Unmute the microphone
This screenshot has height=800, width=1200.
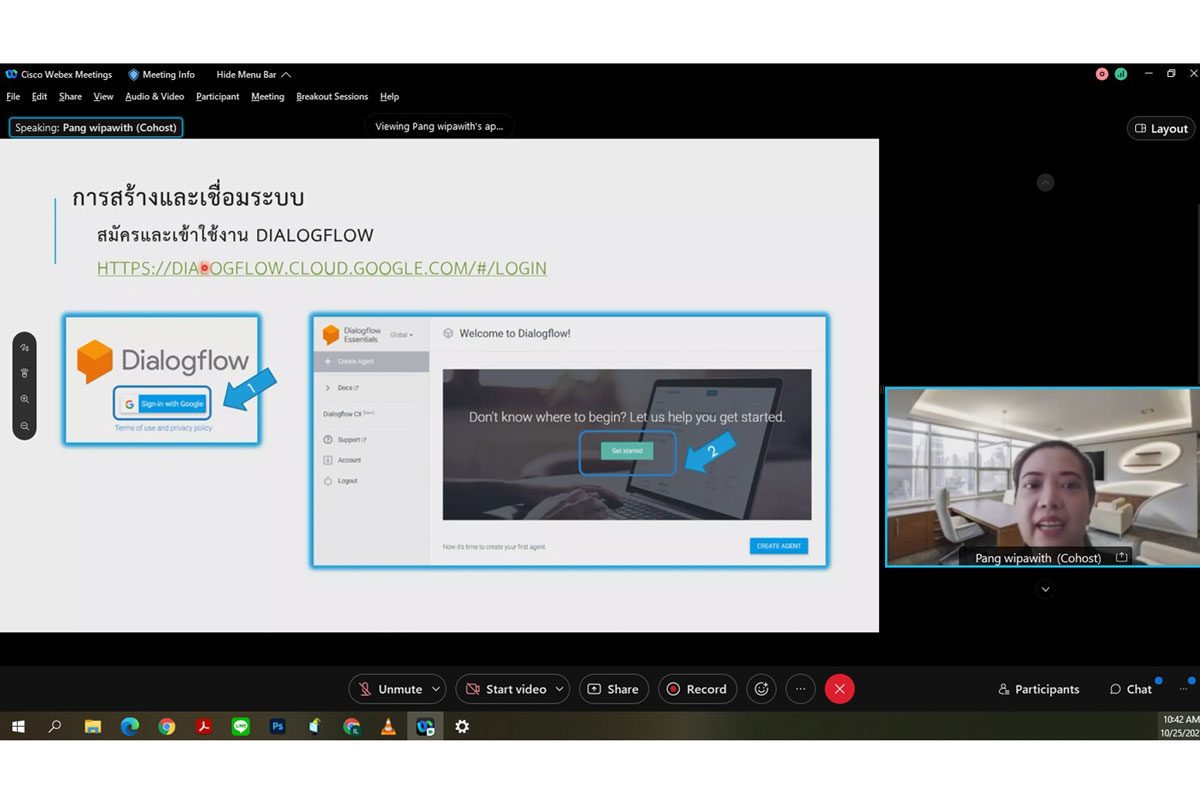(x=390, y=689)
